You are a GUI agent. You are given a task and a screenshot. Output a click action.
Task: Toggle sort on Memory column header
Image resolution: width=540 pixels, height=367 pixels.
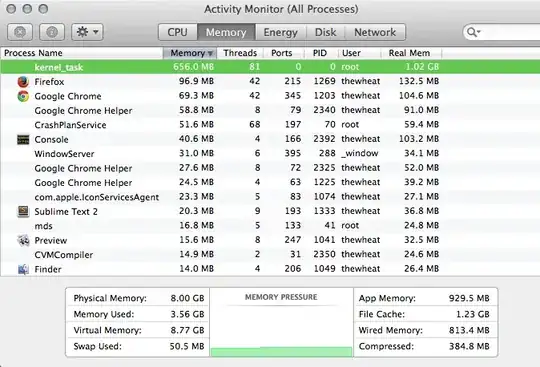click(190, 53)
